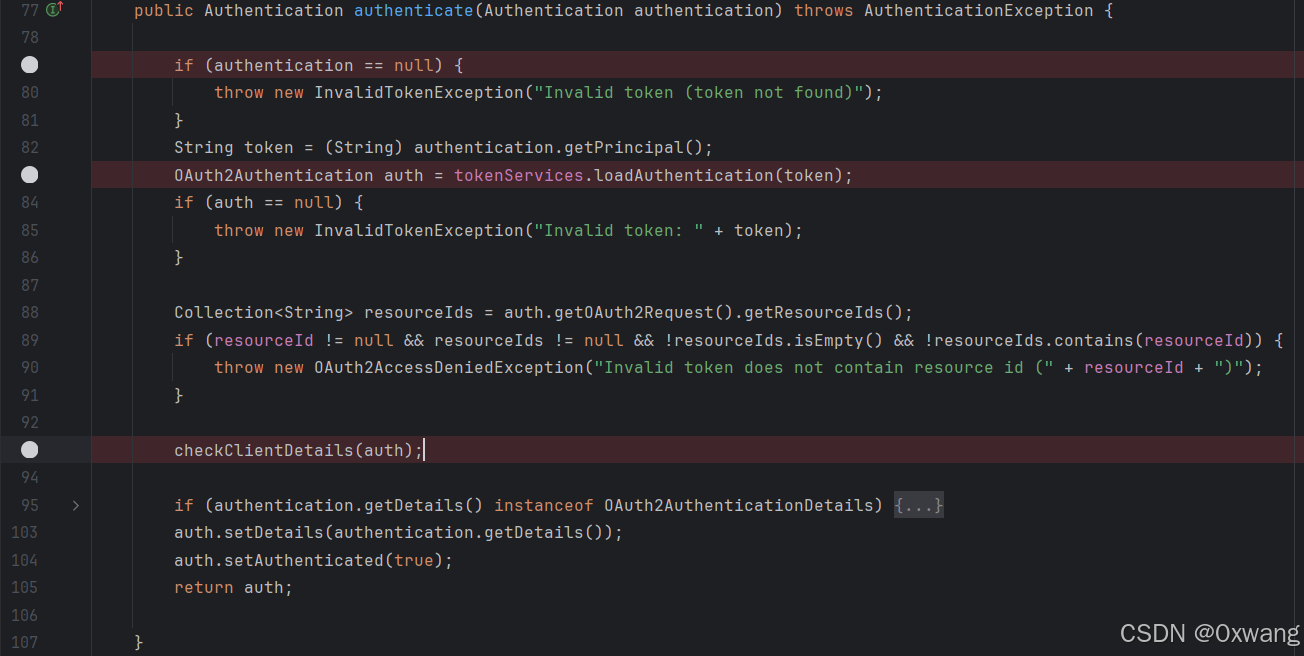The width and height of the screenshot is (1304, 656).
Task: Click the "Invalid token: " string literal
Action: pos(619,230)
